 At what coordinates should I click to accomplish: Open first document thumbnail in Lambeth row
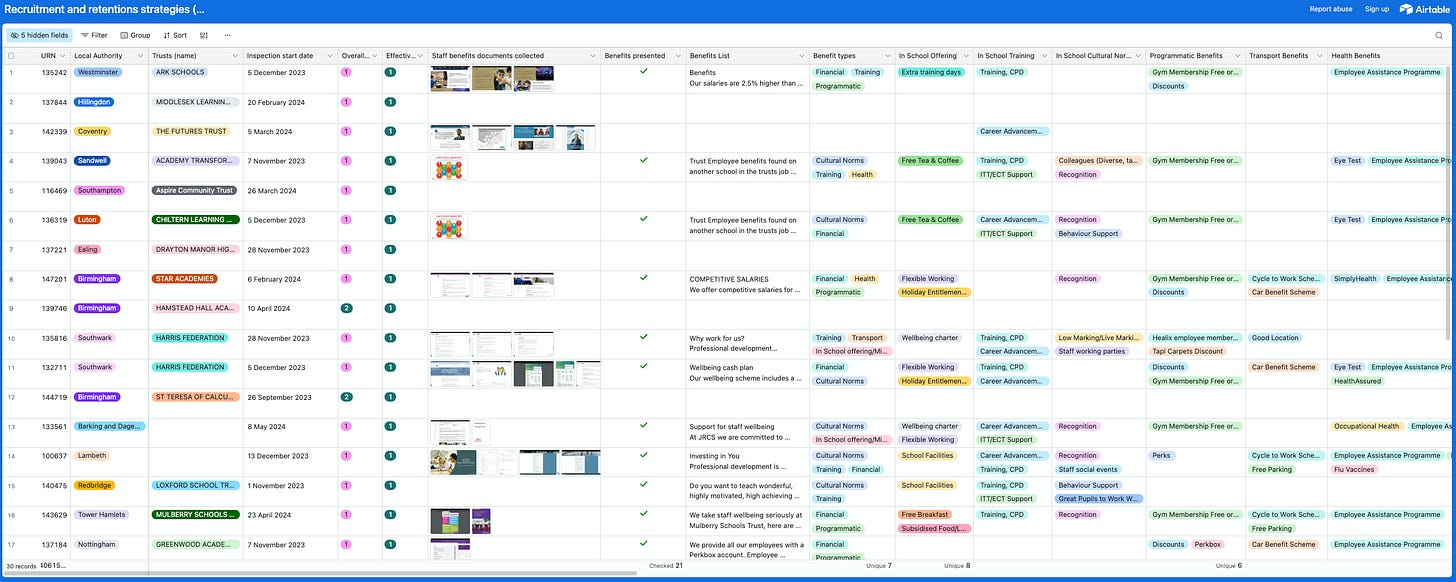[452, 462]
